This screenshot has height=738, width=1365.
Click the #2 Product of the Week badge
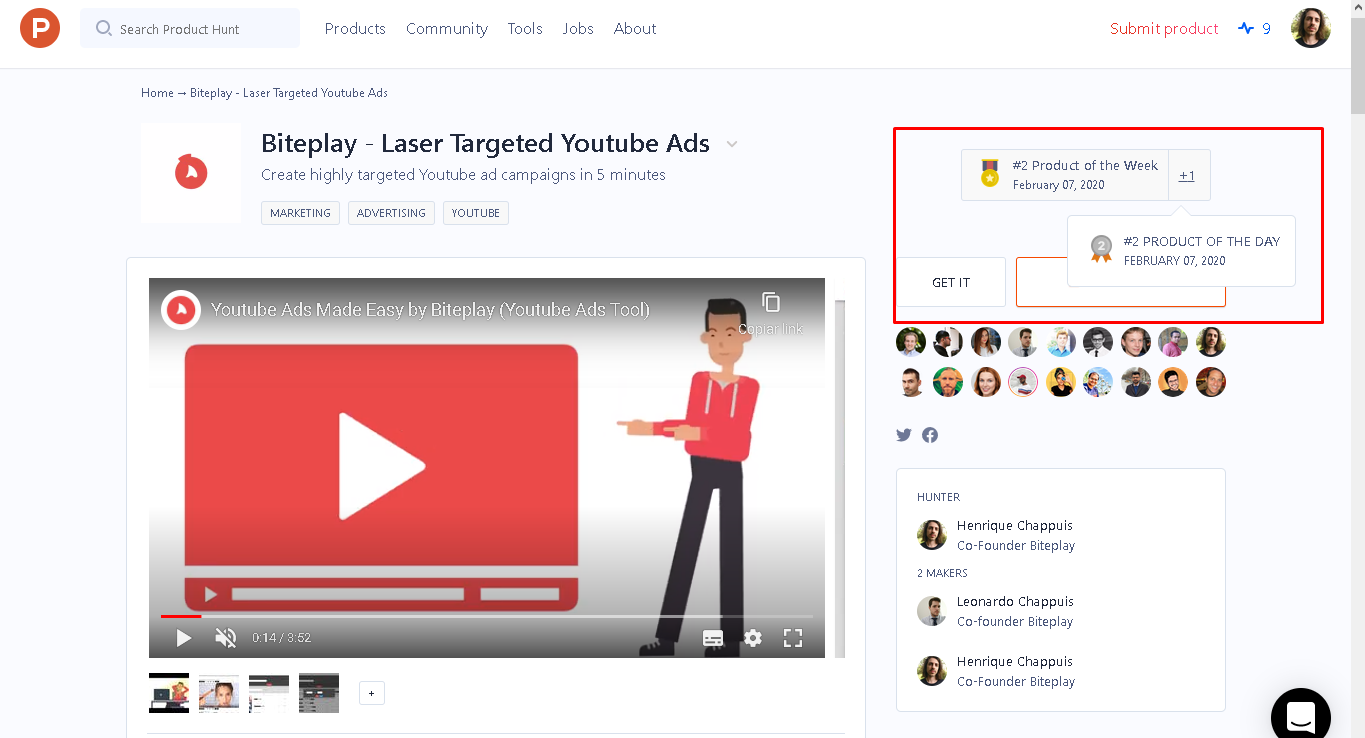[x=1065, y=175]
